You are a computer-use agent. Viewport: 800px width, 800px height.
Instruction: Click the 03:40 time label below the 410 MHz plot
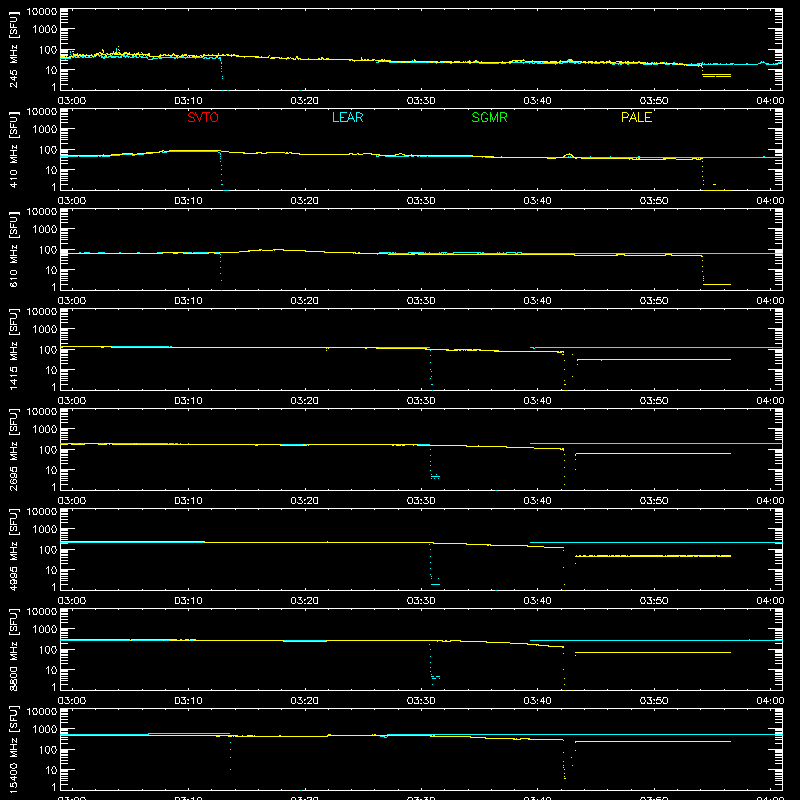(x=537, y=201)
